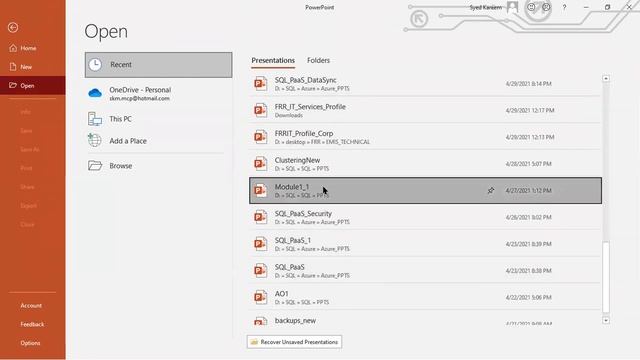
Task: Click the user account picture icon
Action: [512, 7]
